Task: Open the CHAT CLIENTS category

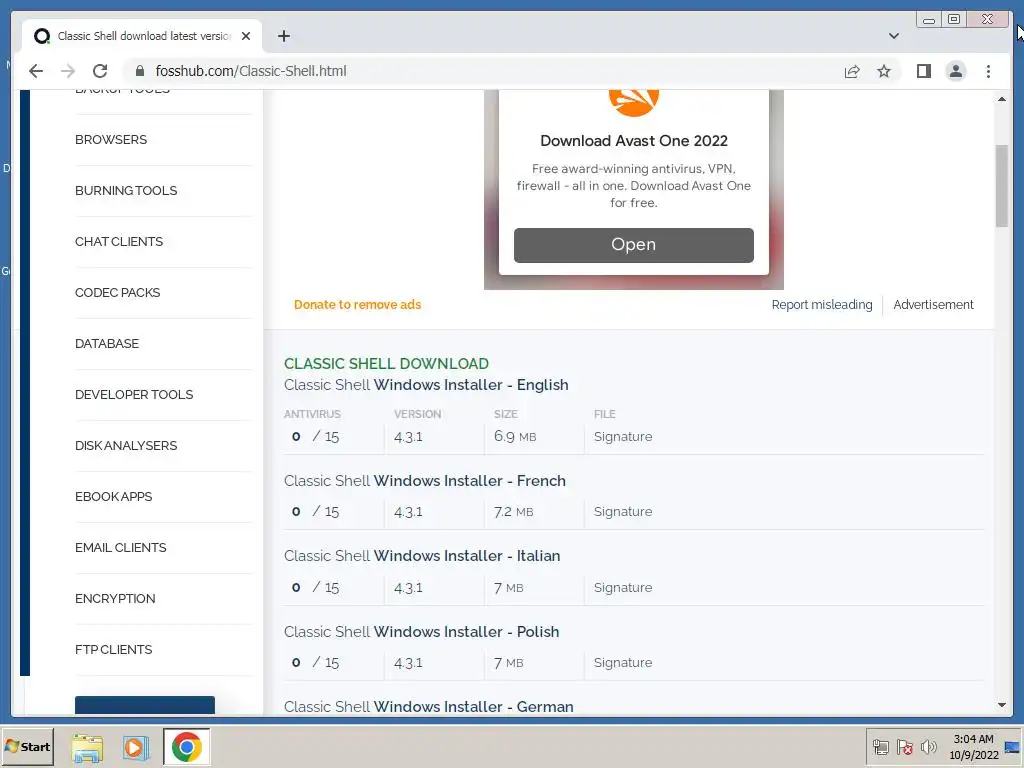Action: coord(119,242)
